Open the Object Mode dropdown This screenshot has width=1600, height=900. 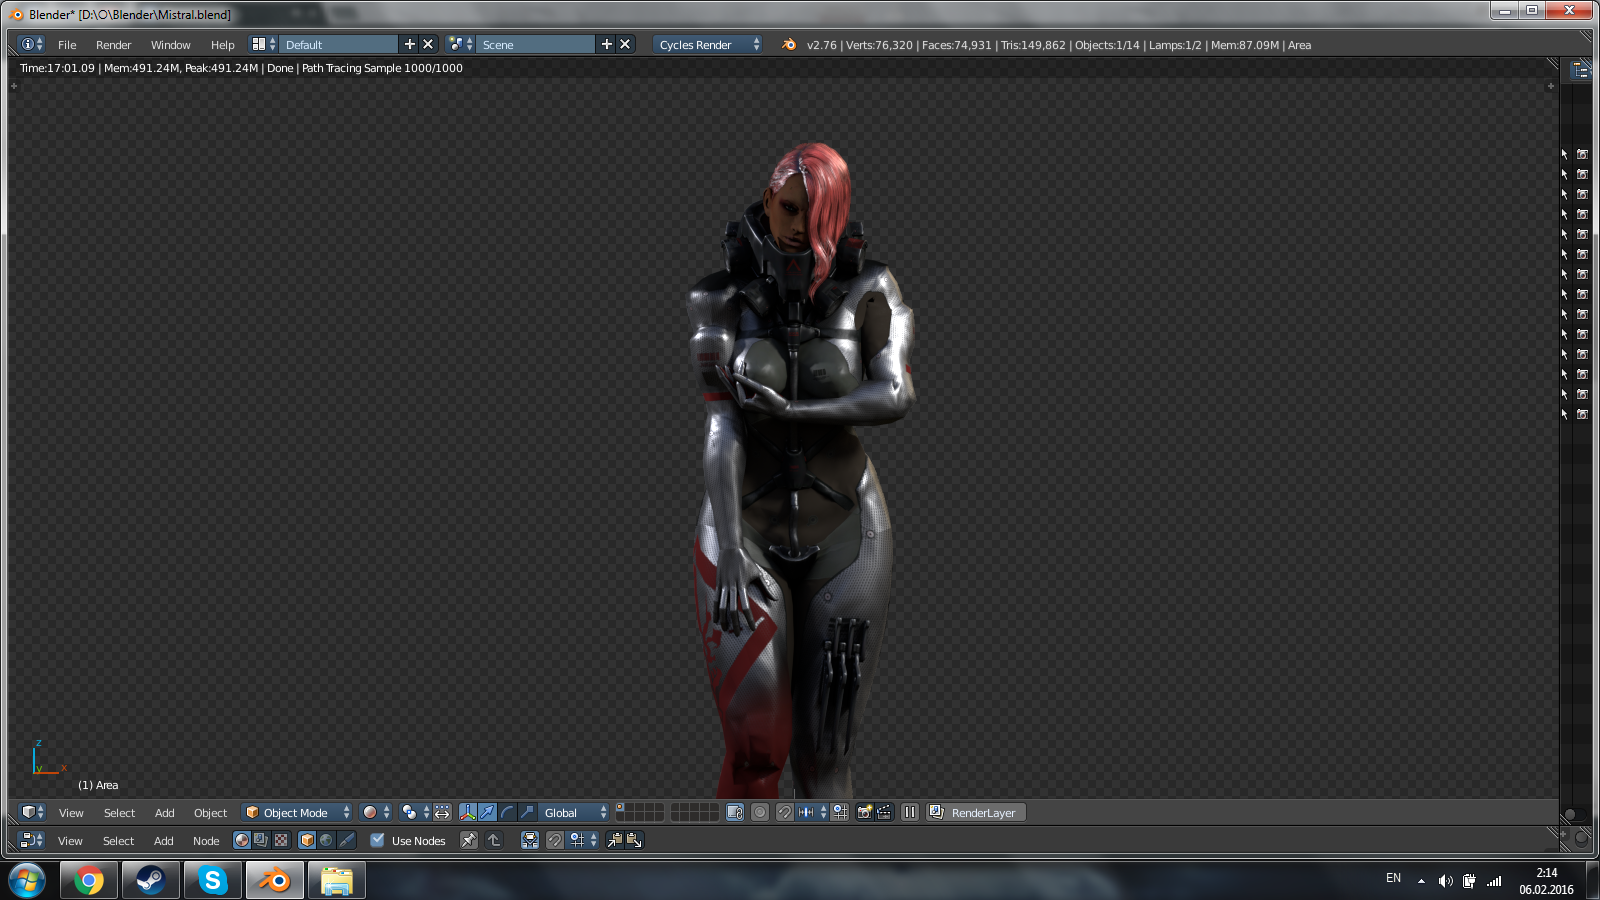point(298,812)
